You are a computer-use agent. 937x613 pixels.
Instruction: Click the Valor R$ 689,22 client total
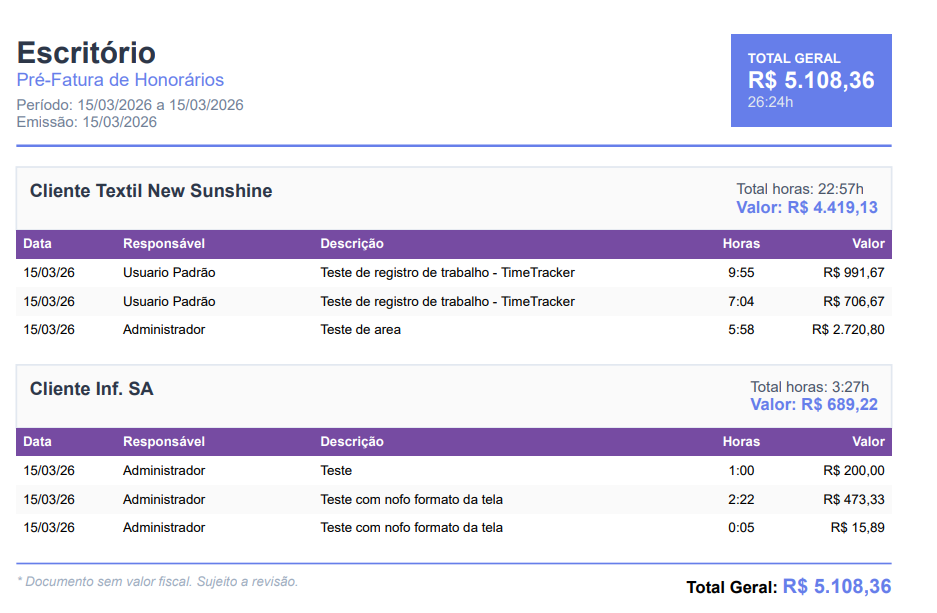[x=813, y=405]
